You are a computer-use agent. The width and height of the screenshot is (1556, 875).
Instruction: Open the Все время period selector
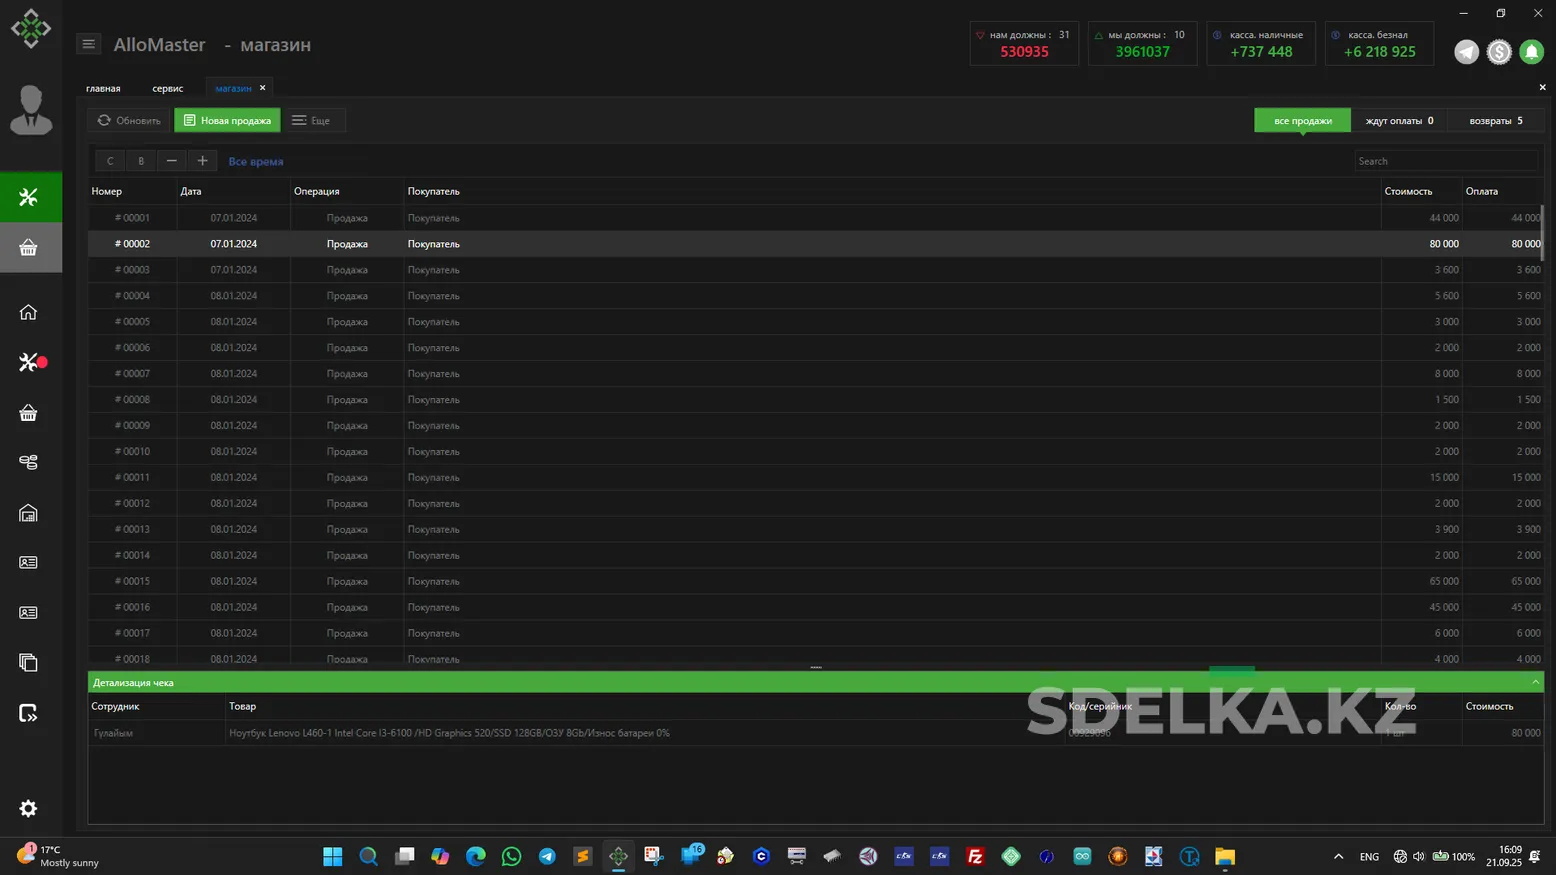click(x=255, y=161)
